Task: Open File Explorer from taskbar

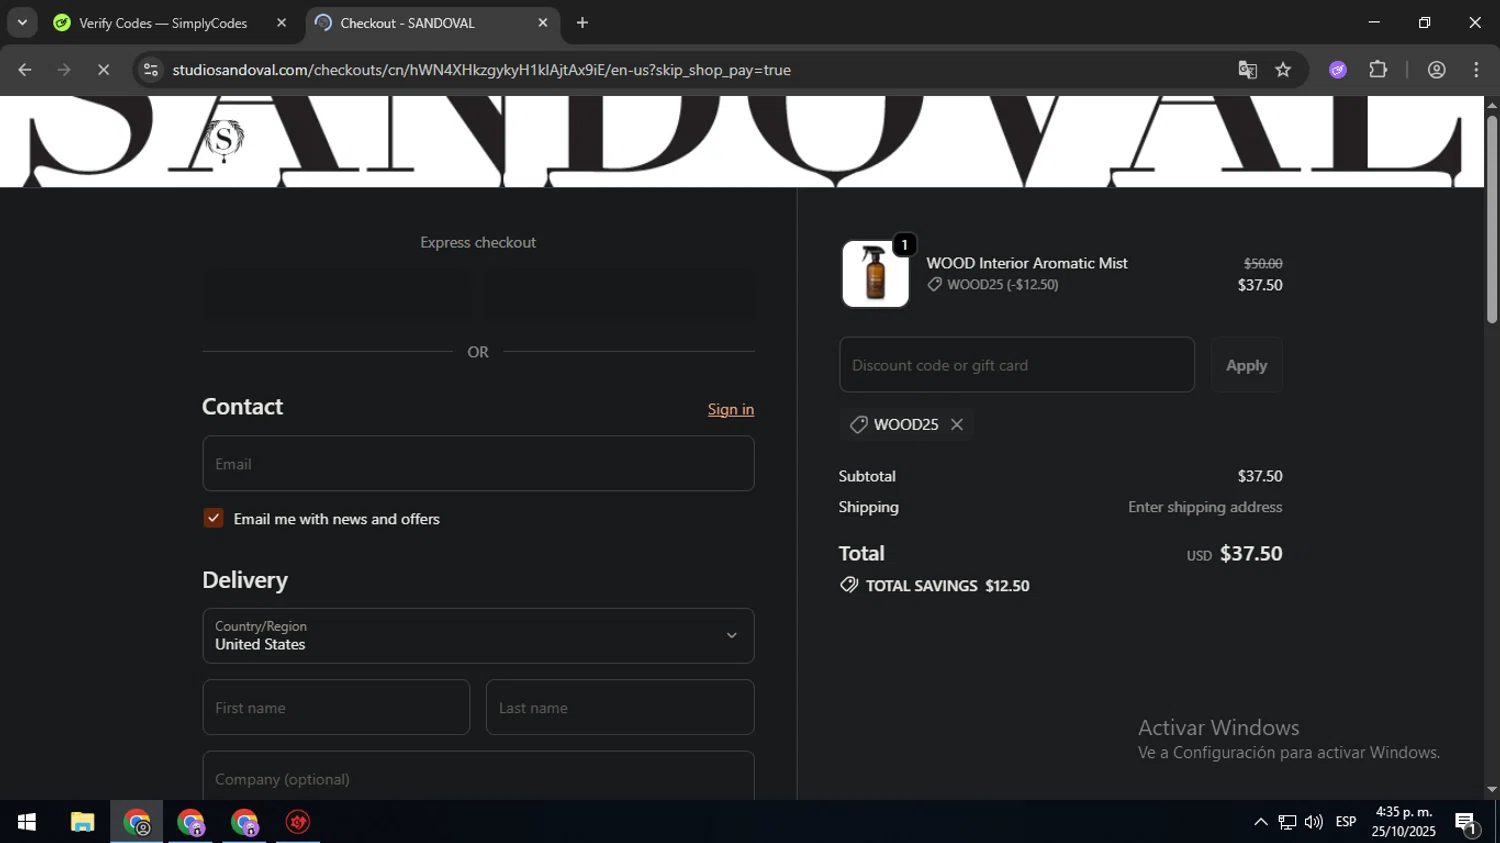Action: click(x=82, y=822)
